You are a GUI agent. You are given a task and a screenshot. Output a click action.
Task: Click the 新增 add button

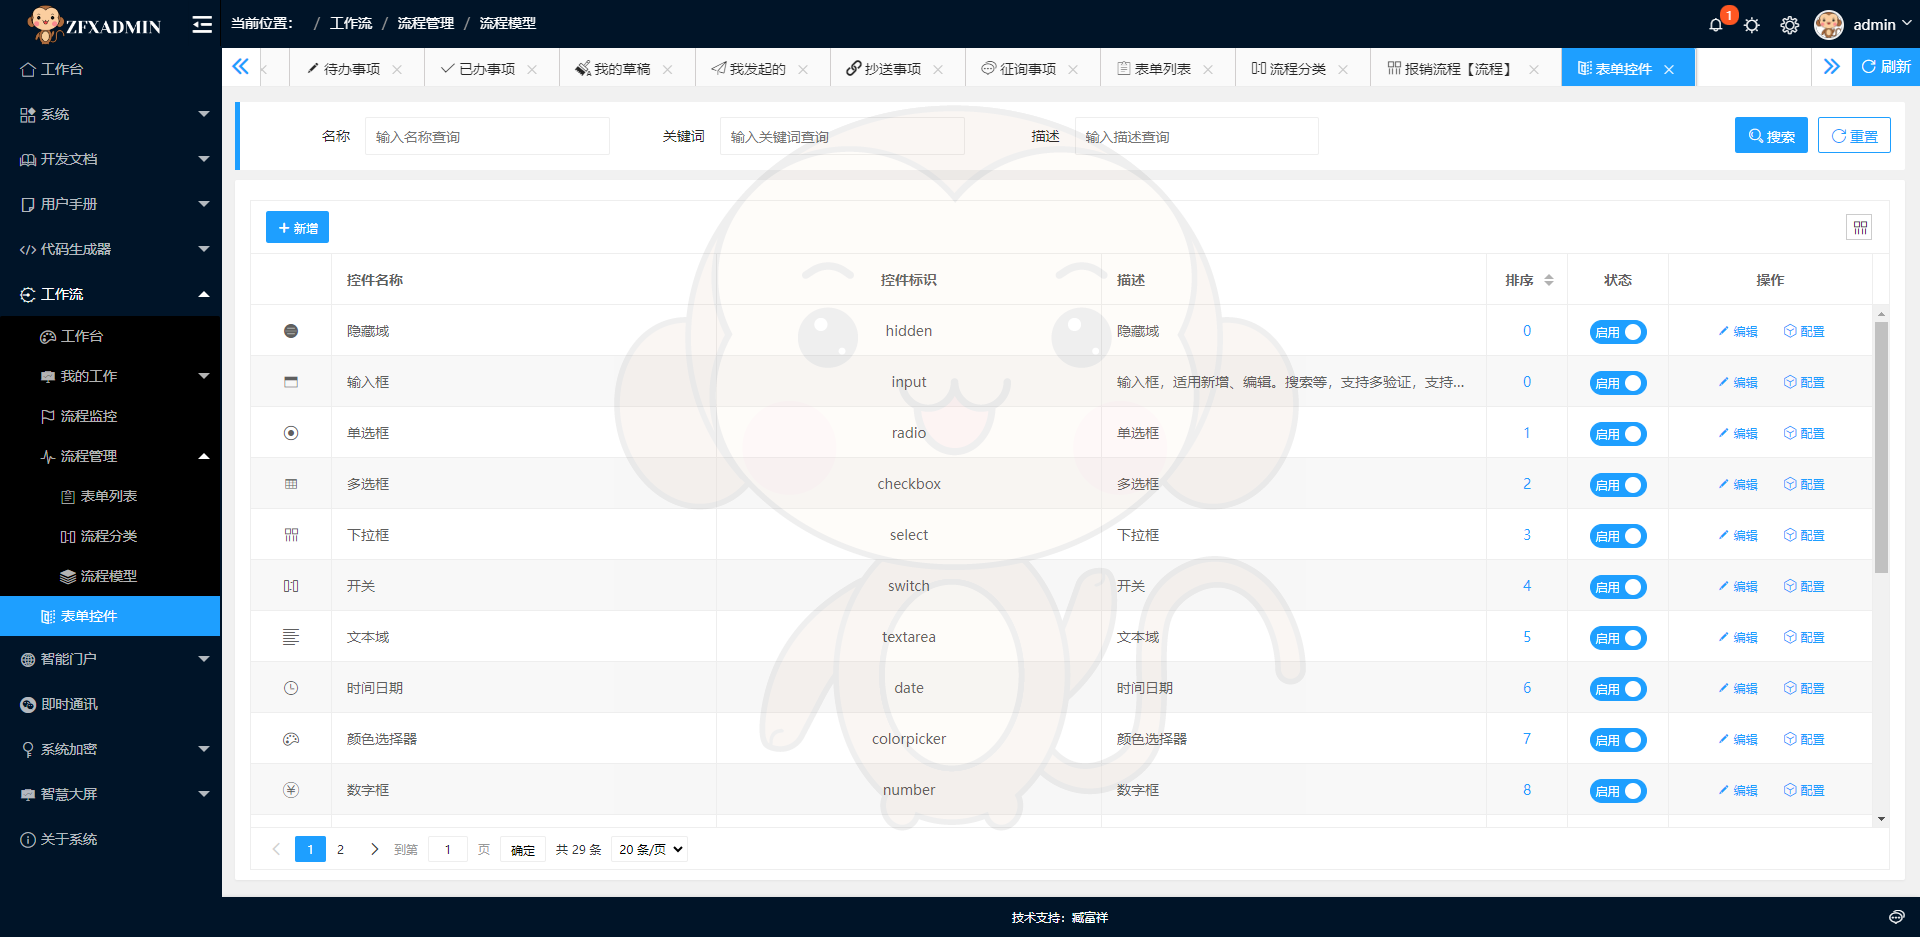[x=297, y=228]
